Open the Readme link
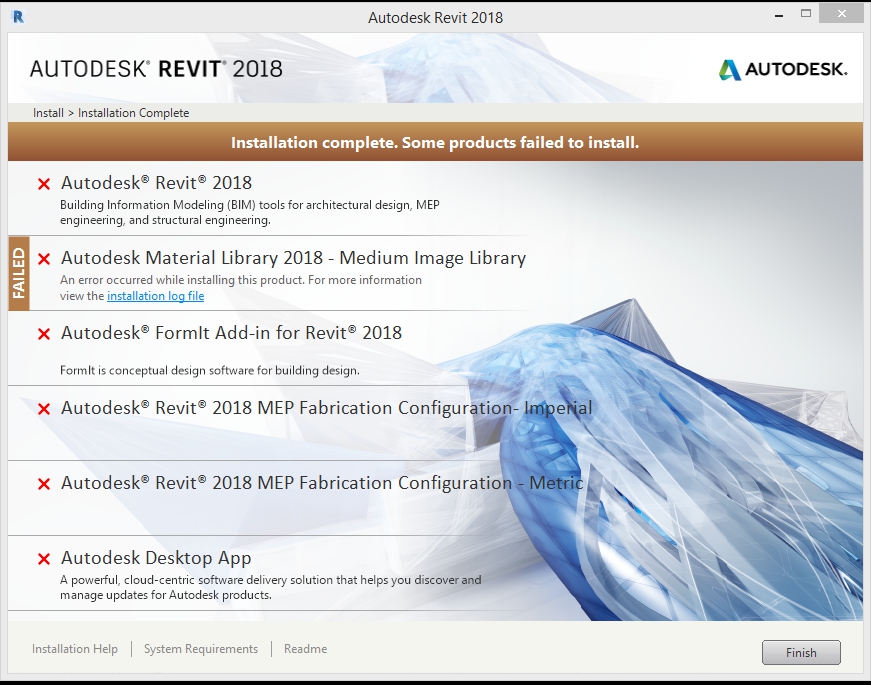Viewport: 871px width, 685px height. click(306, 649)
